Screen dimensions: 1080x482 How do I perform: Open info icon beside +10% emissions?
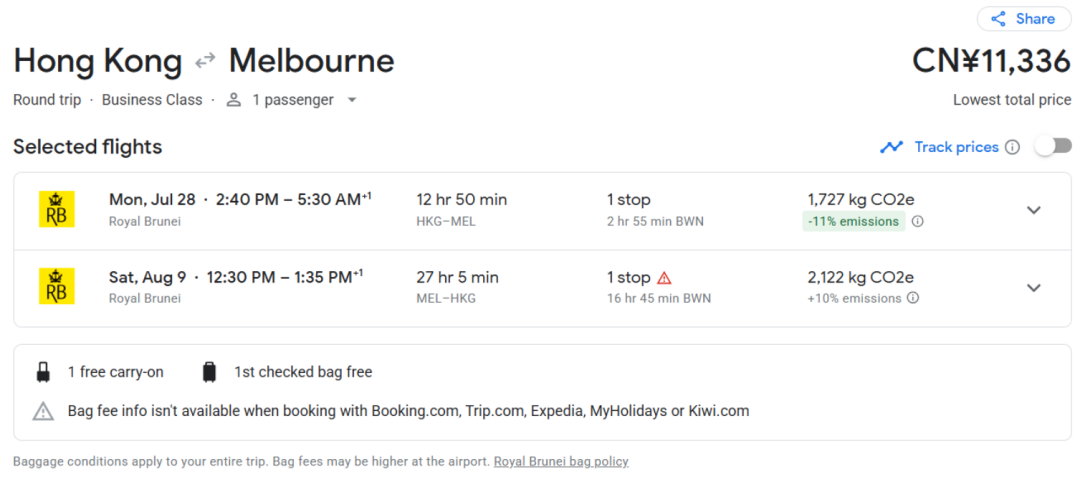[913, 298]
